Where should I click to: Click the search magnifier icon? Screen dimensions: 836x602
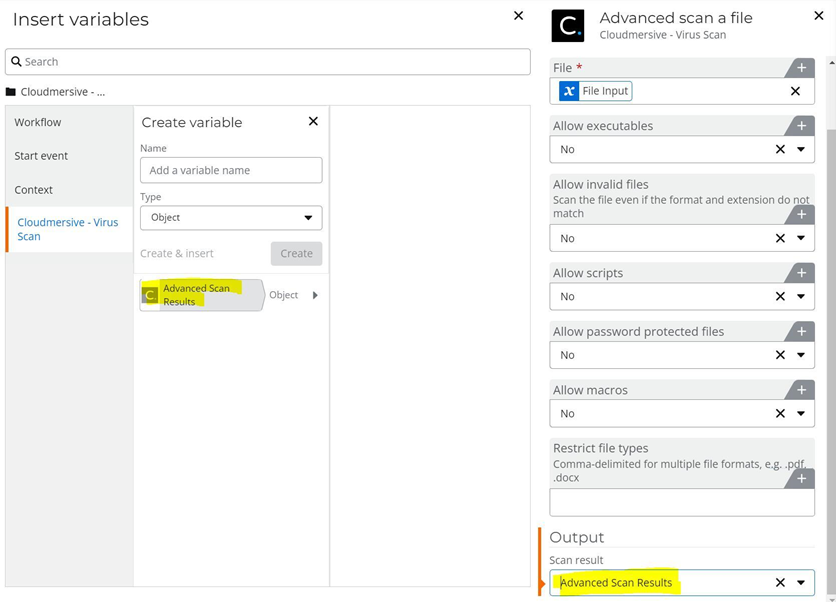17,61
